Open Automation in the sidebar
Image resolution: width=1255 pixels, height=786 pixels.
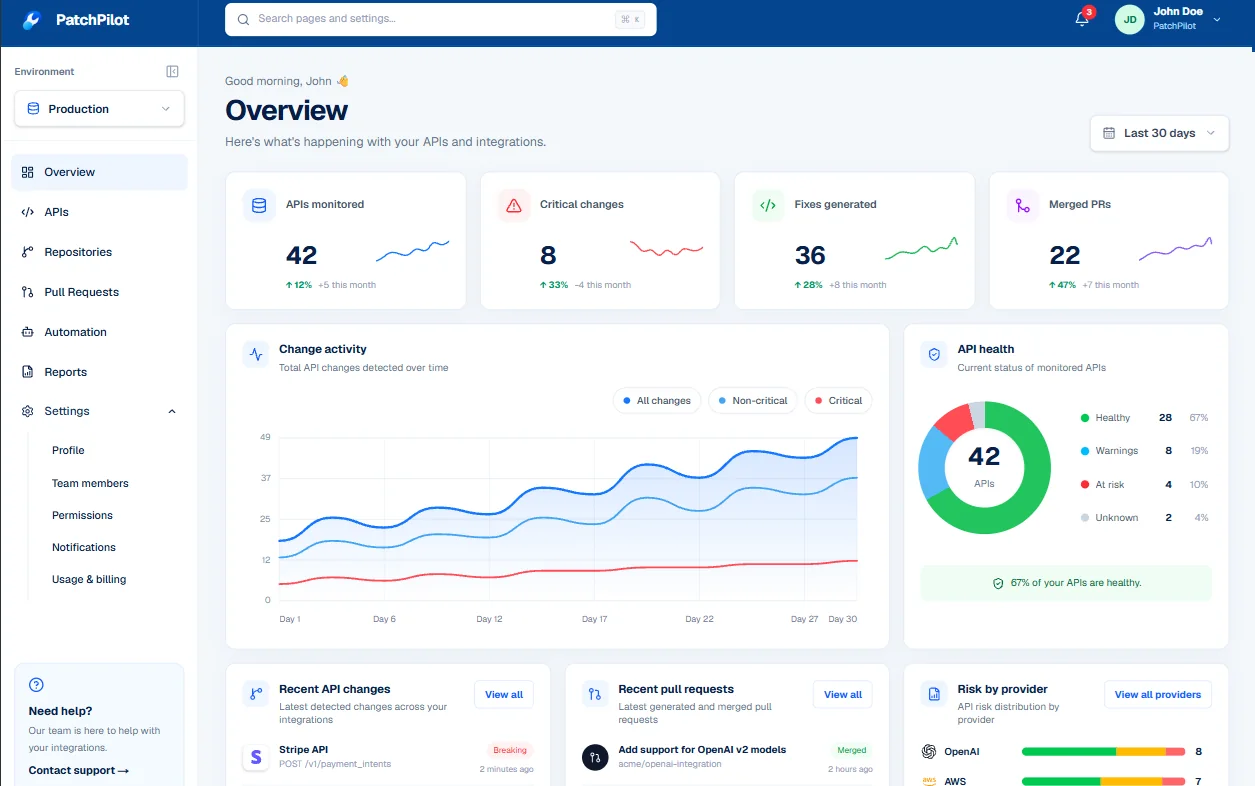tap(99, 332)
